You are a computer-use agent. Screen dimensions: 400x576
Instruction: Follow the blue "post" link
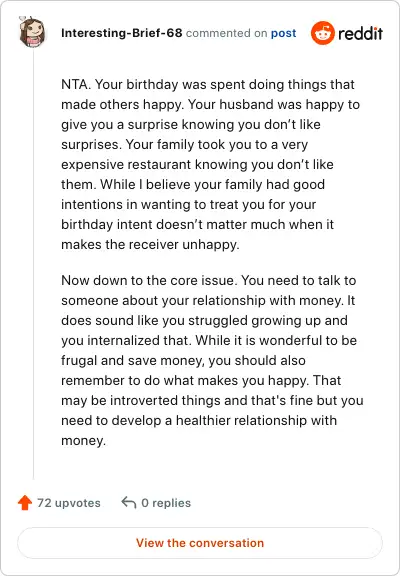click(x=284, y=33)
